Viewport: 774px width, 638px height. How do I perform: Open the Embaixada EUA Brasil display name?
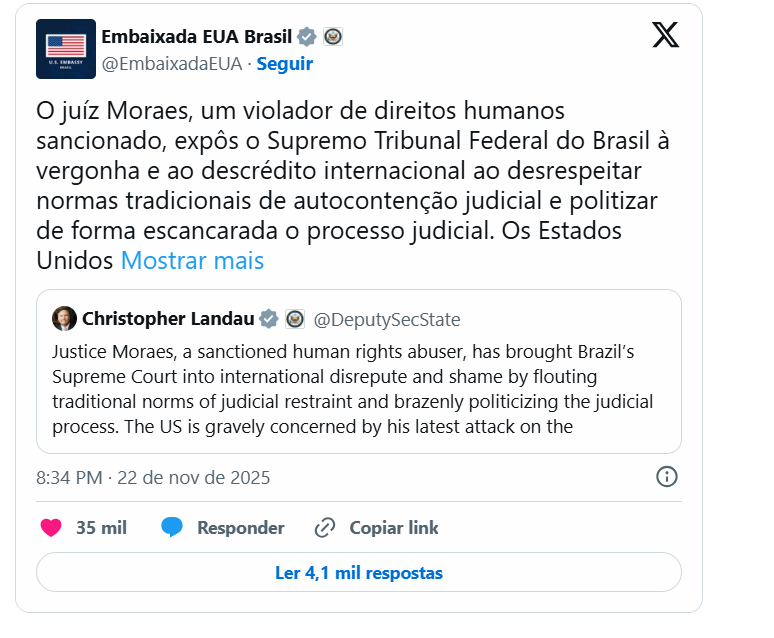tap(196, 37)
